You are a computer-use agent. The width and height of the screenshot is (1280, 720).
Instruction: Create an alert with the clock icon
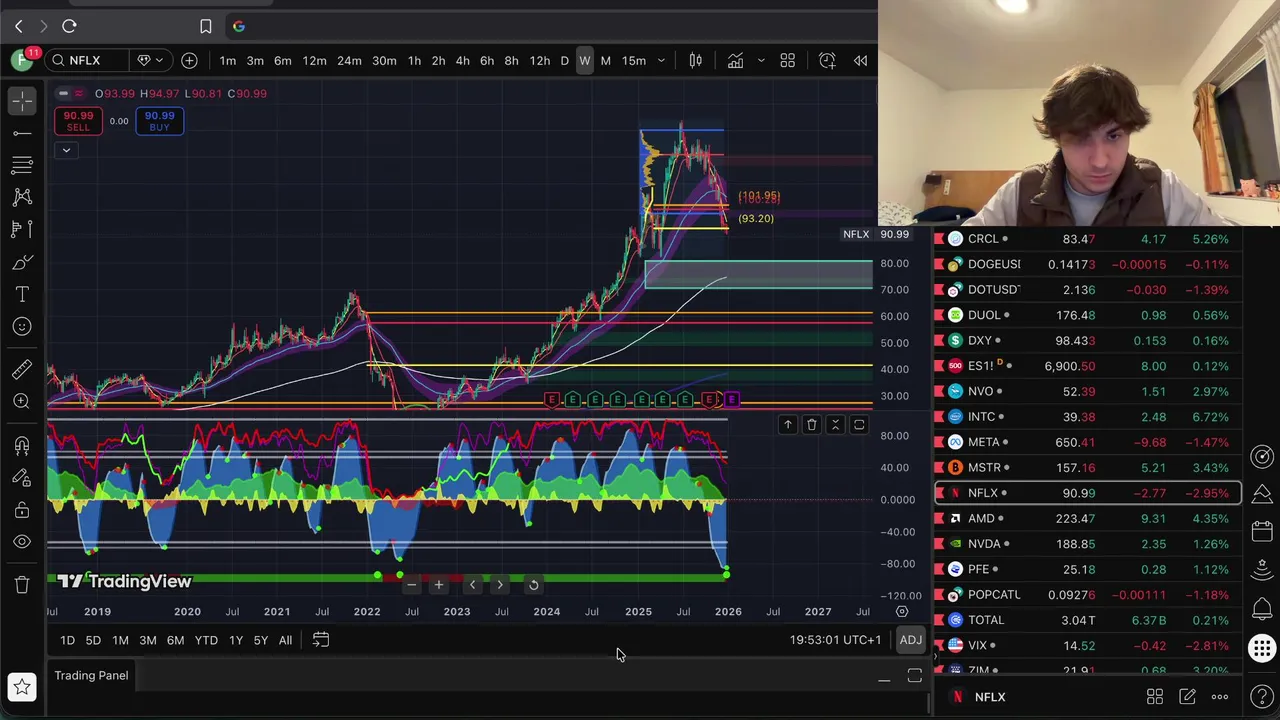[827, 61]
